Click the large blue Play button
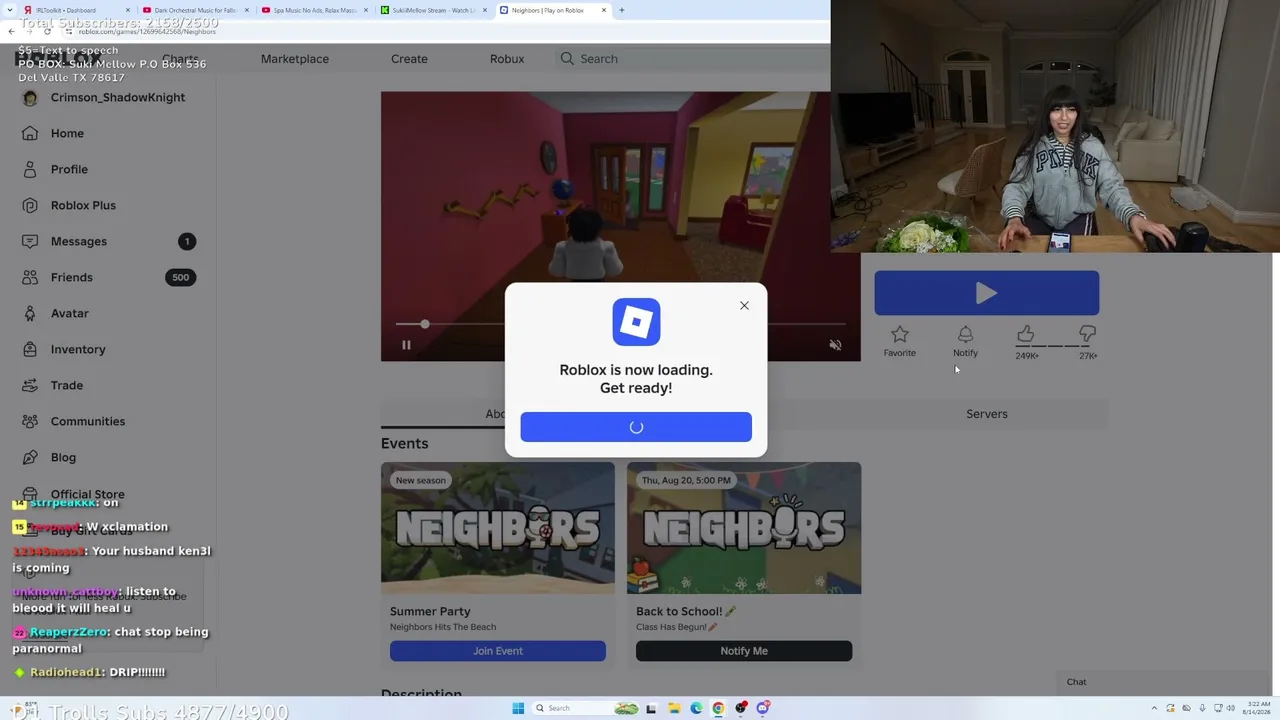The width and height of the screenshot is (1280, 720). click(x=986, y=293)
